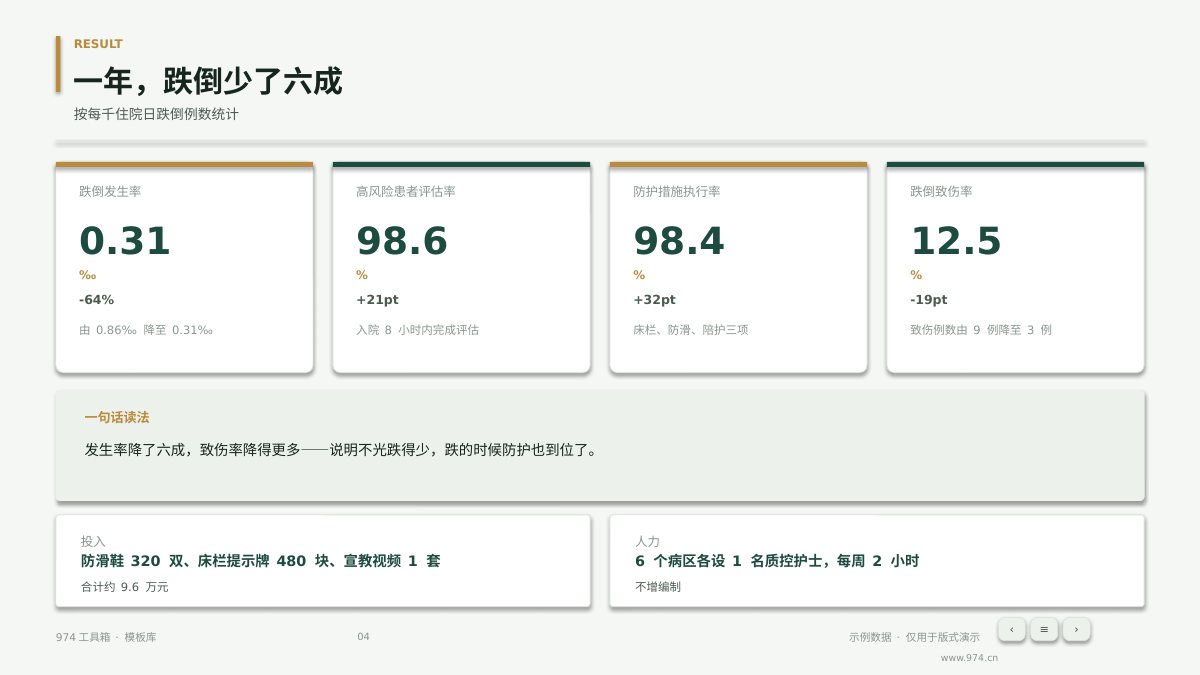Click the page number 04
Viewport: 1200px width, 675px height.
[x=363, y=637]
